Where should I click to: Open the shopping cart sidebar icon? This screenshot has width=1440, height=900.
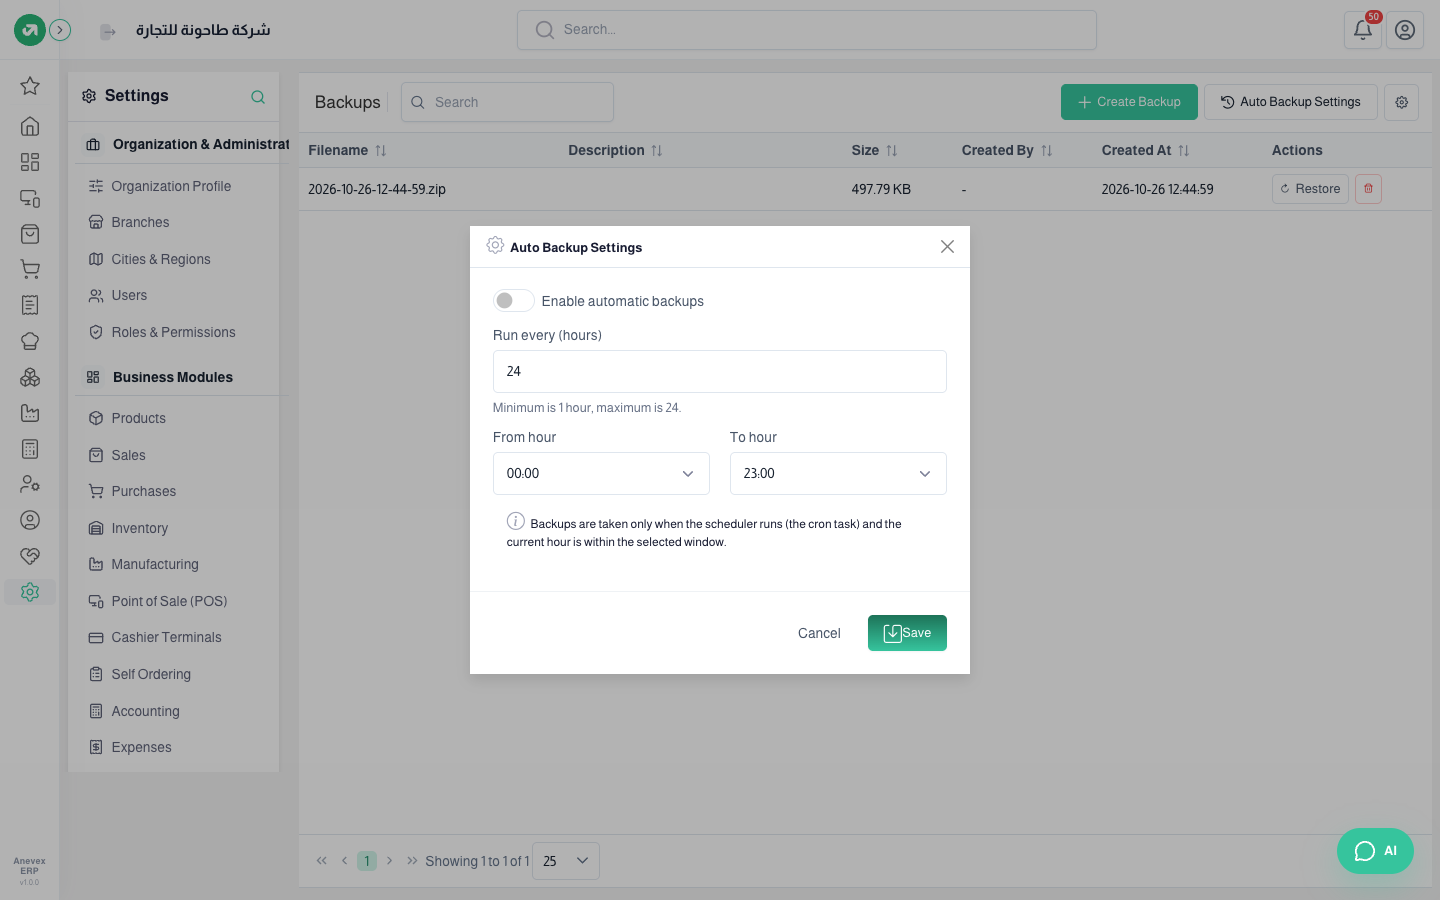[x=30, y=269]
